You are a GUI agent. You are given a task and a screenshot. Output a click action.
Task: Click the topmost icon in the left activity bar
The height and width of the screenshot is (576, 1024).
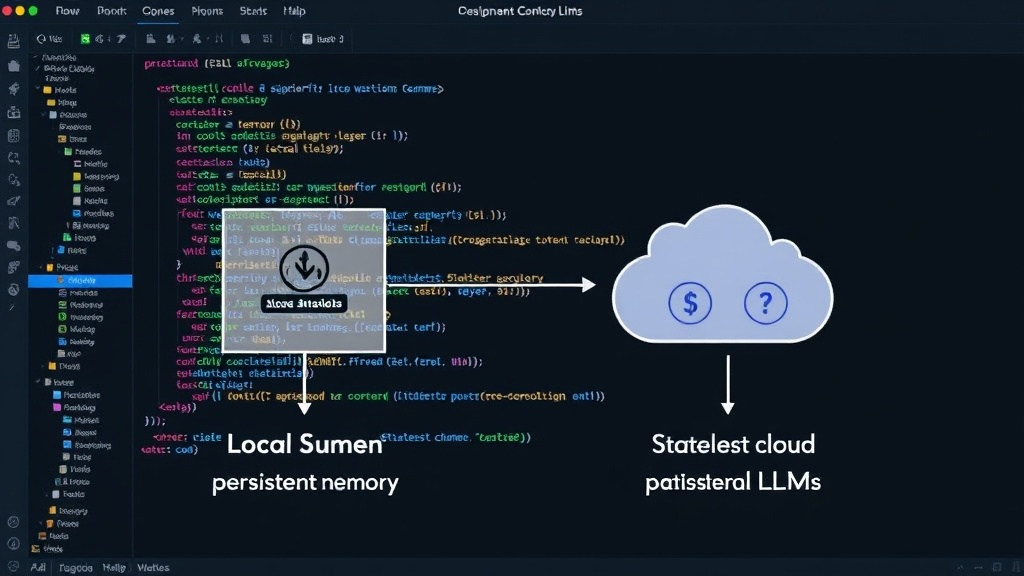(x=13, y=42)
